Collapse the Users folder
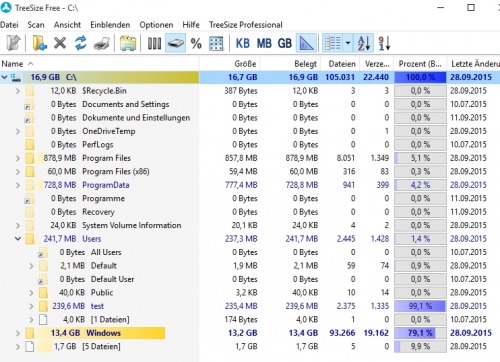This screenshot has height=362, width=500. click(x=18, y=239)
